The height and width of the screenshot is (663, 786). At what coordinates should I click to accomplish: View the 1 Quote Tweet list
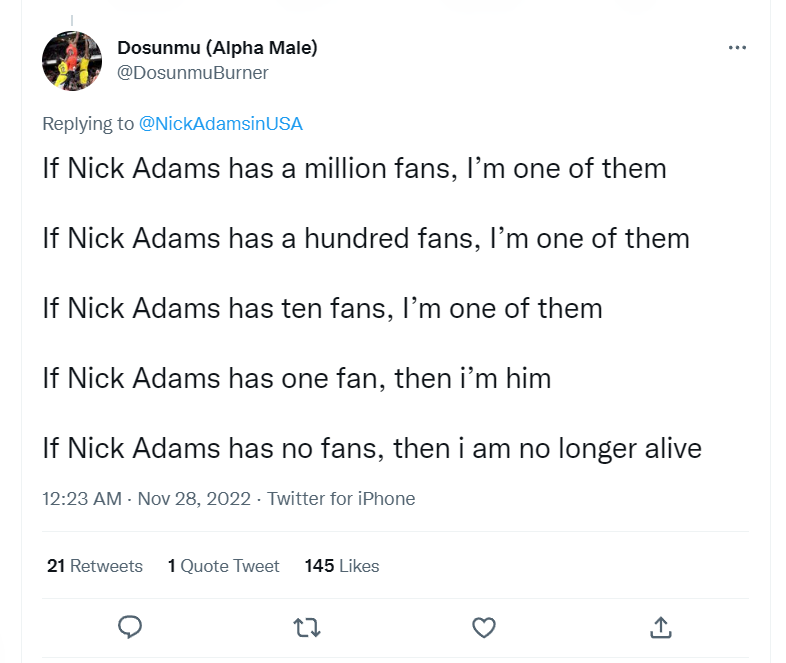coord(223,566)
